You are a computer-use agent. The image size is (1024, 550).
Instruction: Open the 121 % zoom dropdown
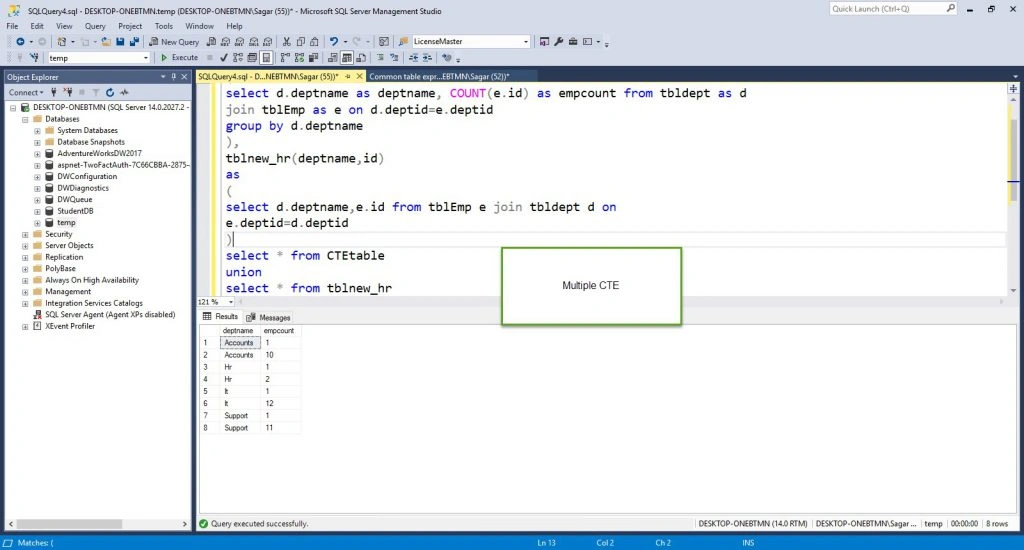(x=231, y=302)
